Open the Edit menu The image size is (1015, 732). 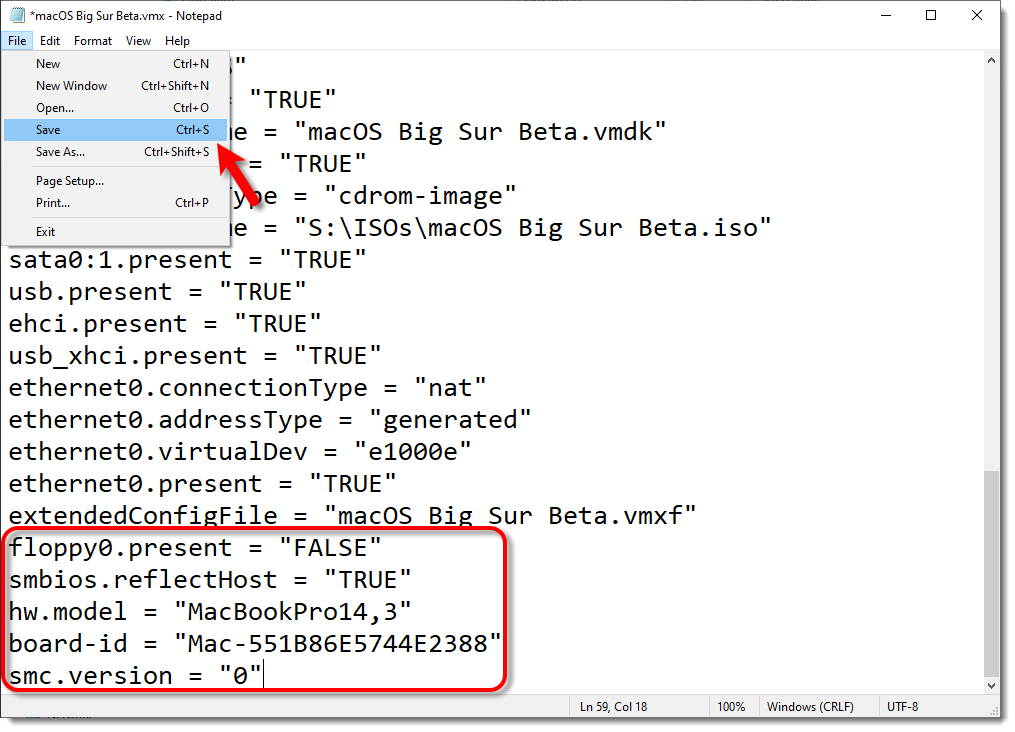click(x=50, y=41)
